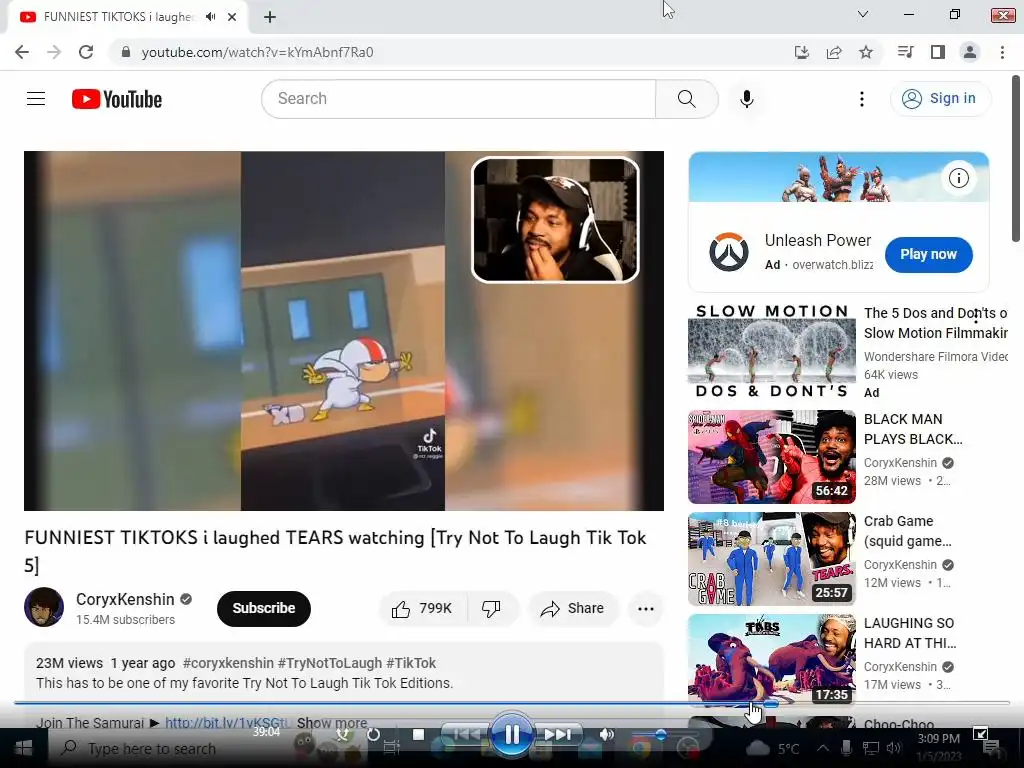Select the FUNNIEST TIKTOKS browser tab

click(118, 17)
